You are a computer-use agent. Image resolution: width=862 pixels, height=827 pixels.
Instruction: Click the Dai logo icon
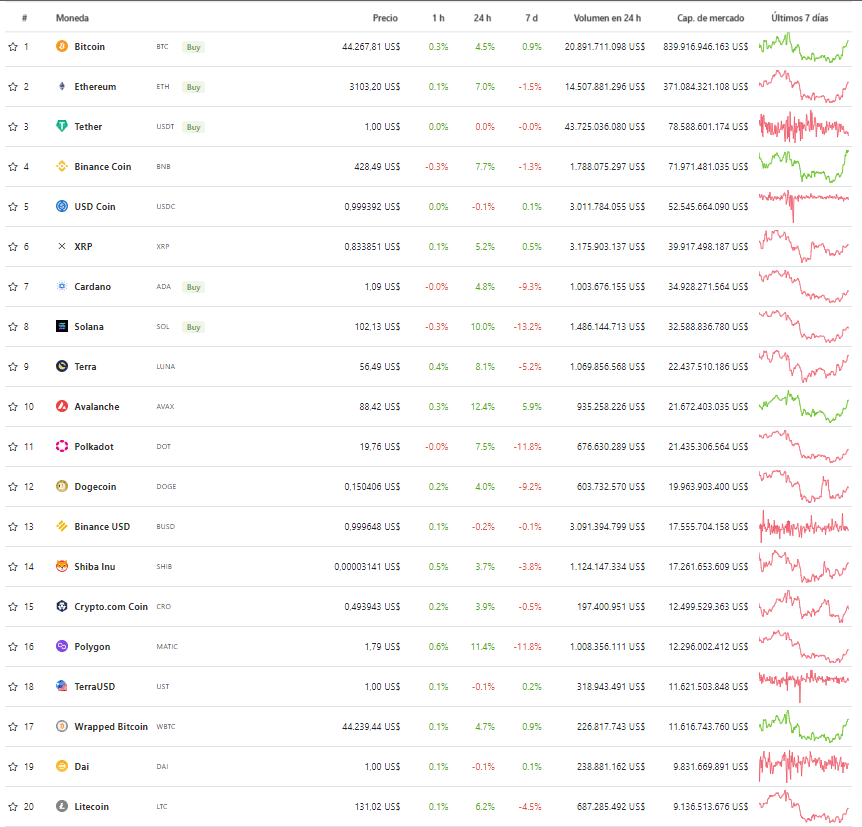click(62, 766)
